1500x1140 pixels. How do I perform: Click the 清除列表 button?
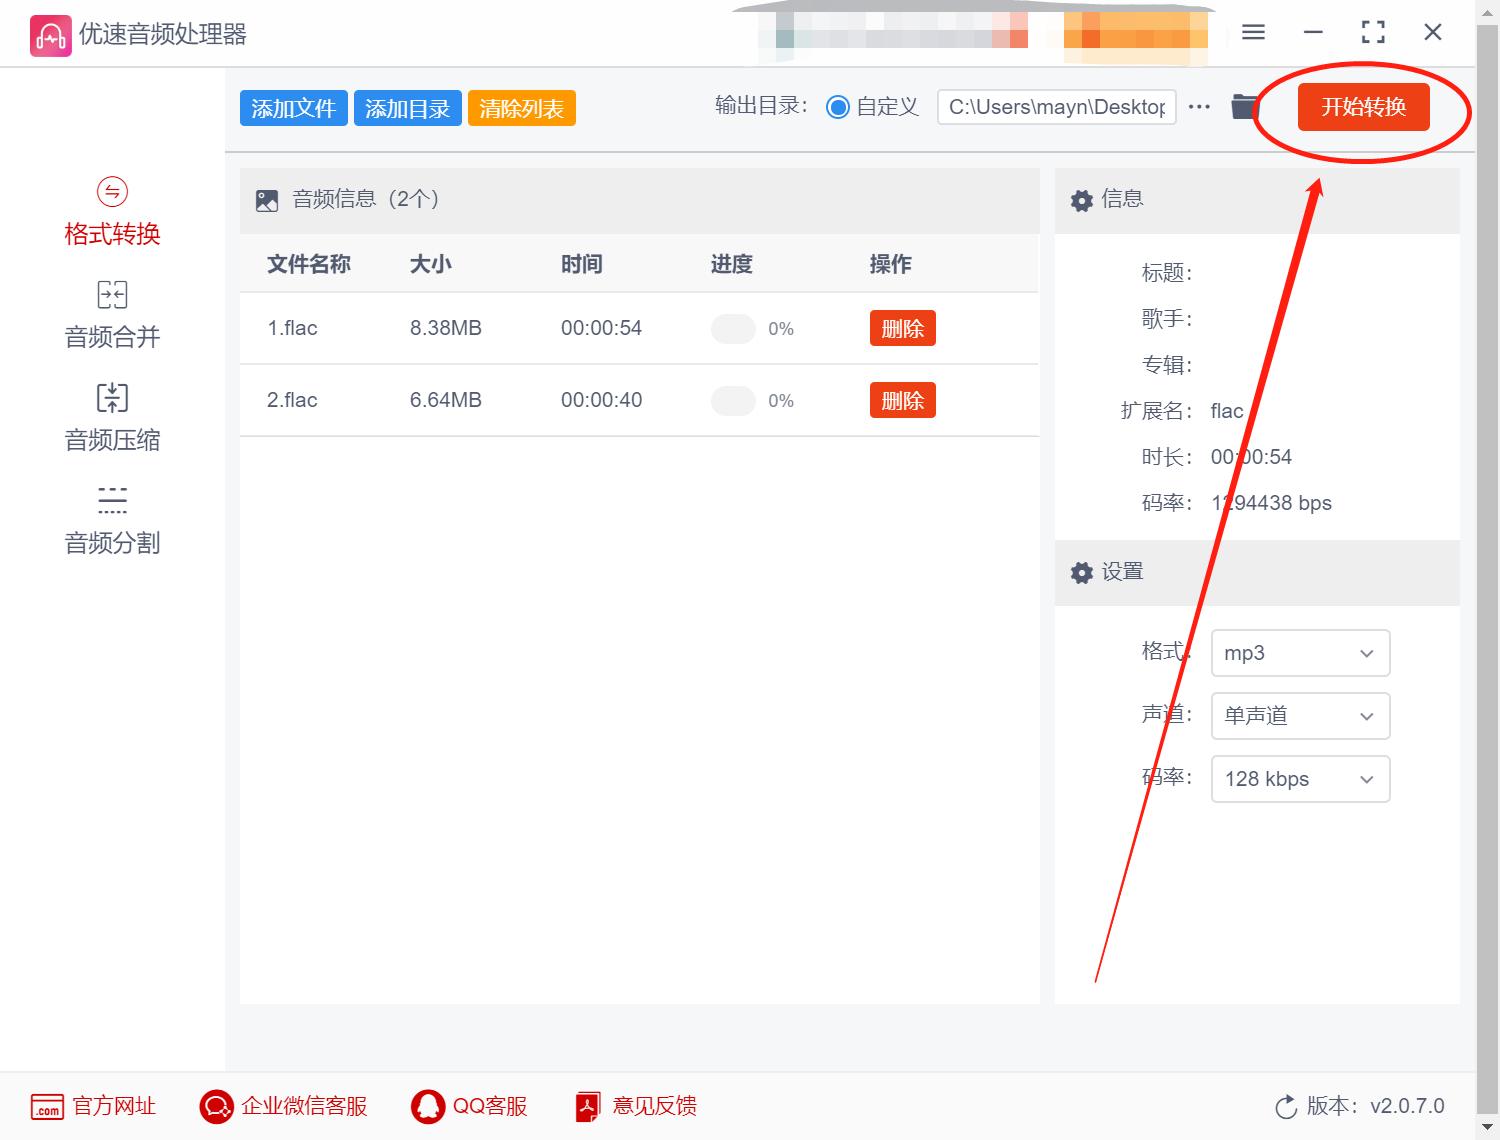(x=521, y=107)
